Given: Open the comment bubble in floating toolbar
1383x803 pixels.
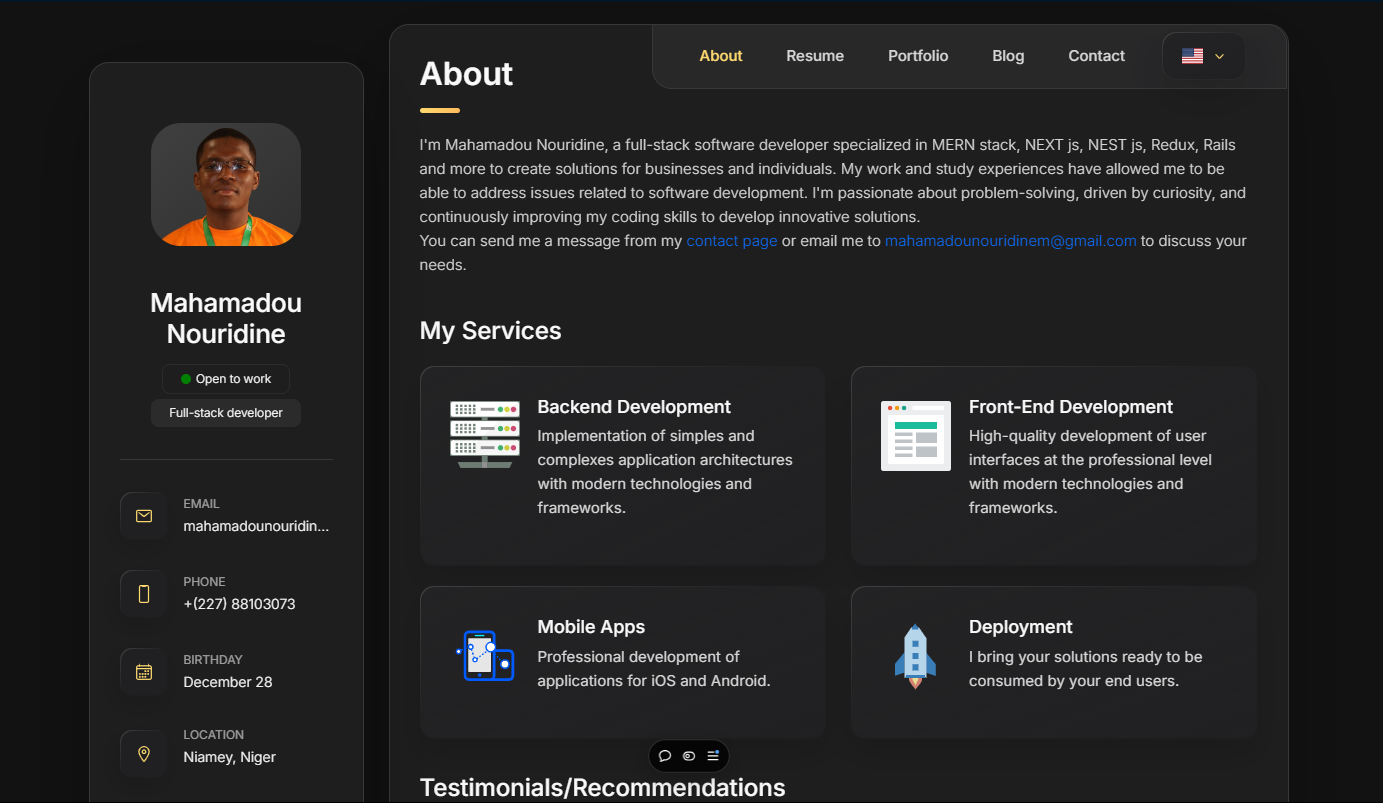Looking at the screenshot, I should click(x=665, y=756).
